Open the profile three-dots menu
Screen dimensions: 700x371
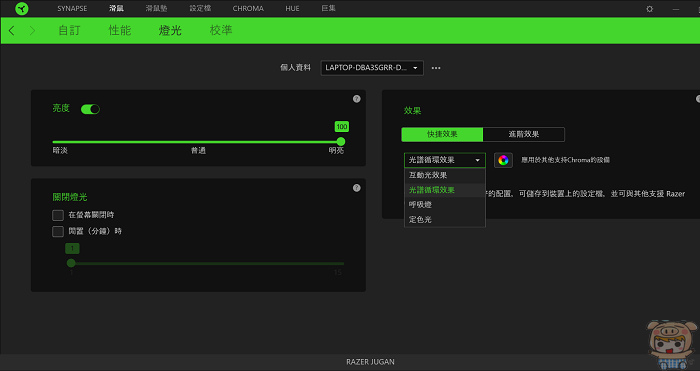[436, 68]
